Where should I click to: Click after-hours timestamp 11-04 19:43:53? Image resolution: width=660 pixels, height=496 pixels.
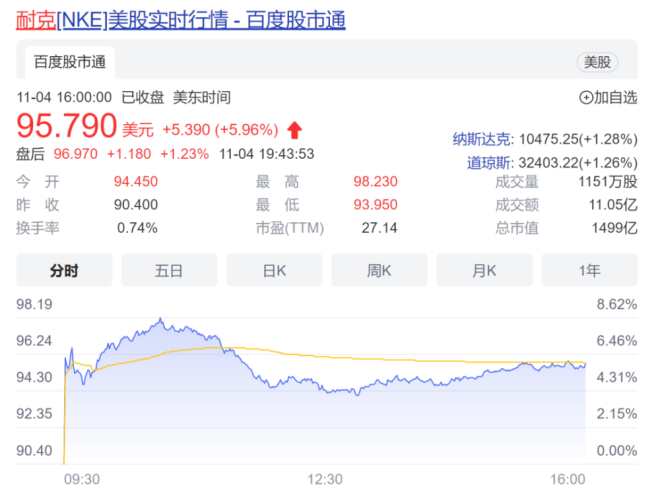click(x=266, y=154)
